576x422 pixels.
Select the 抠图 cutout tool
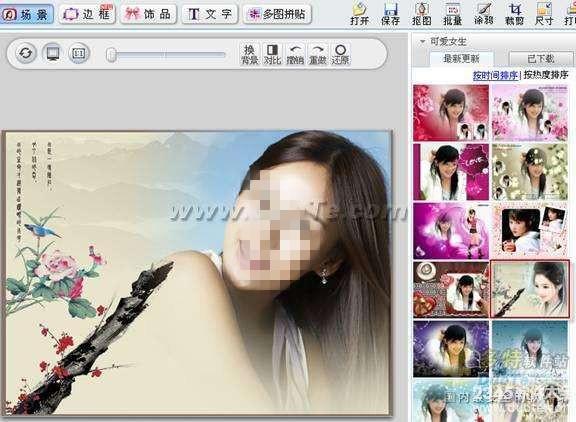(421, 14)
